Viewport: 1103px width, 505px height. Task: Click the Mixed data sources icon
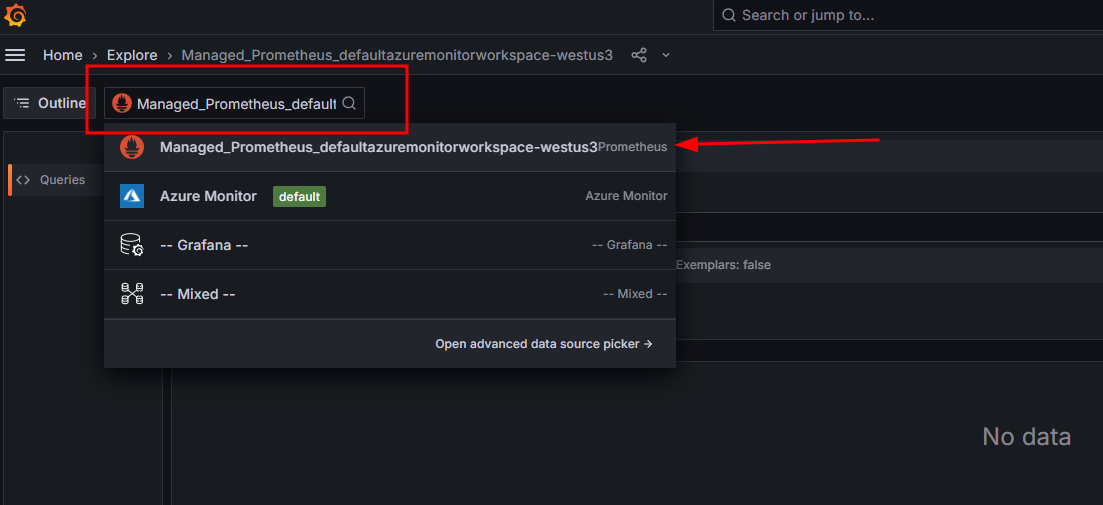[132, 294]
